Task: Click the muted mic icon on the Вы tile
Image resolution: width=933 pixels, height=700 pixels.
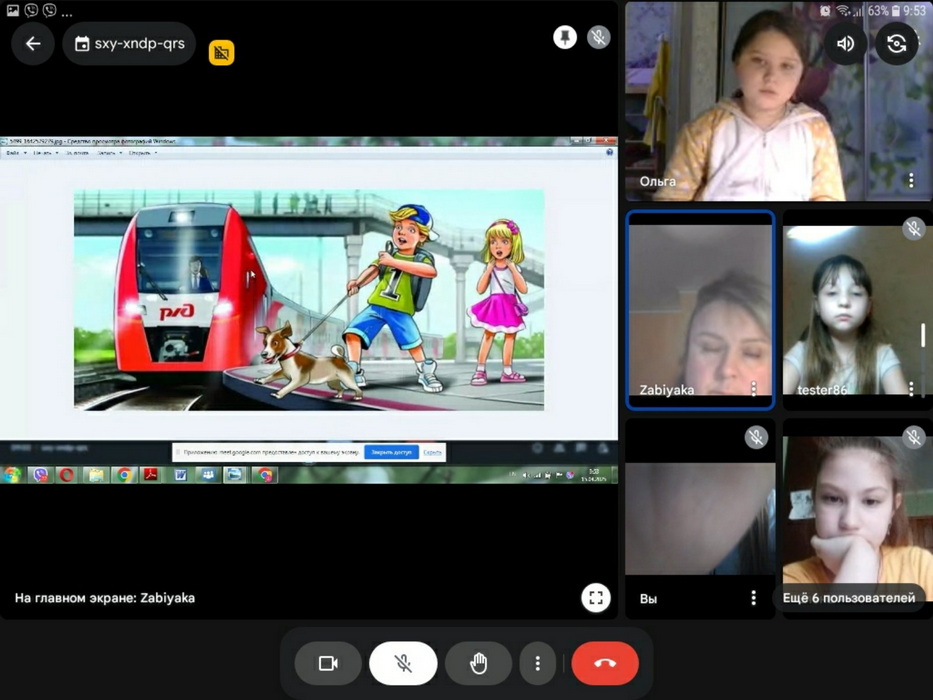Action: click(756, 438)
